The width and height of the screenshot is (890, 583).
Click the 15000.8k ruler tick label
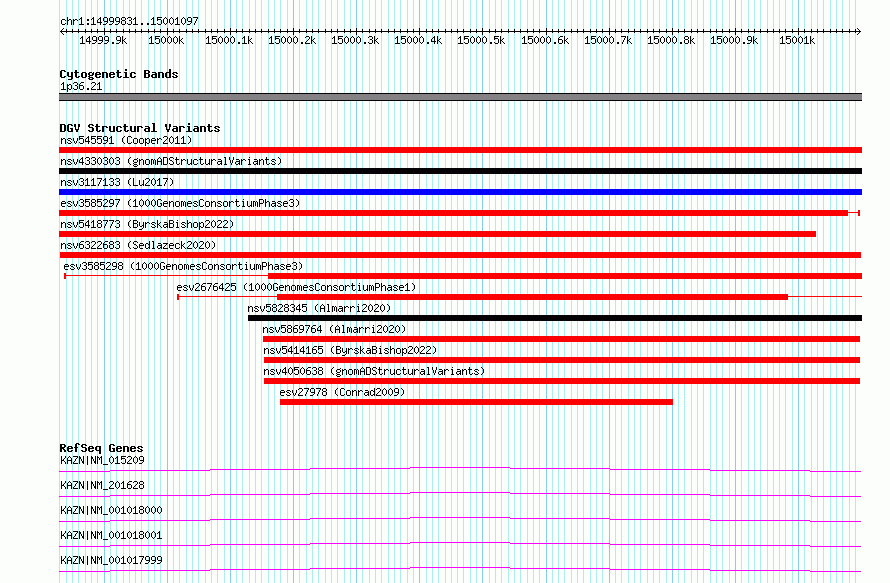(671, 40)
